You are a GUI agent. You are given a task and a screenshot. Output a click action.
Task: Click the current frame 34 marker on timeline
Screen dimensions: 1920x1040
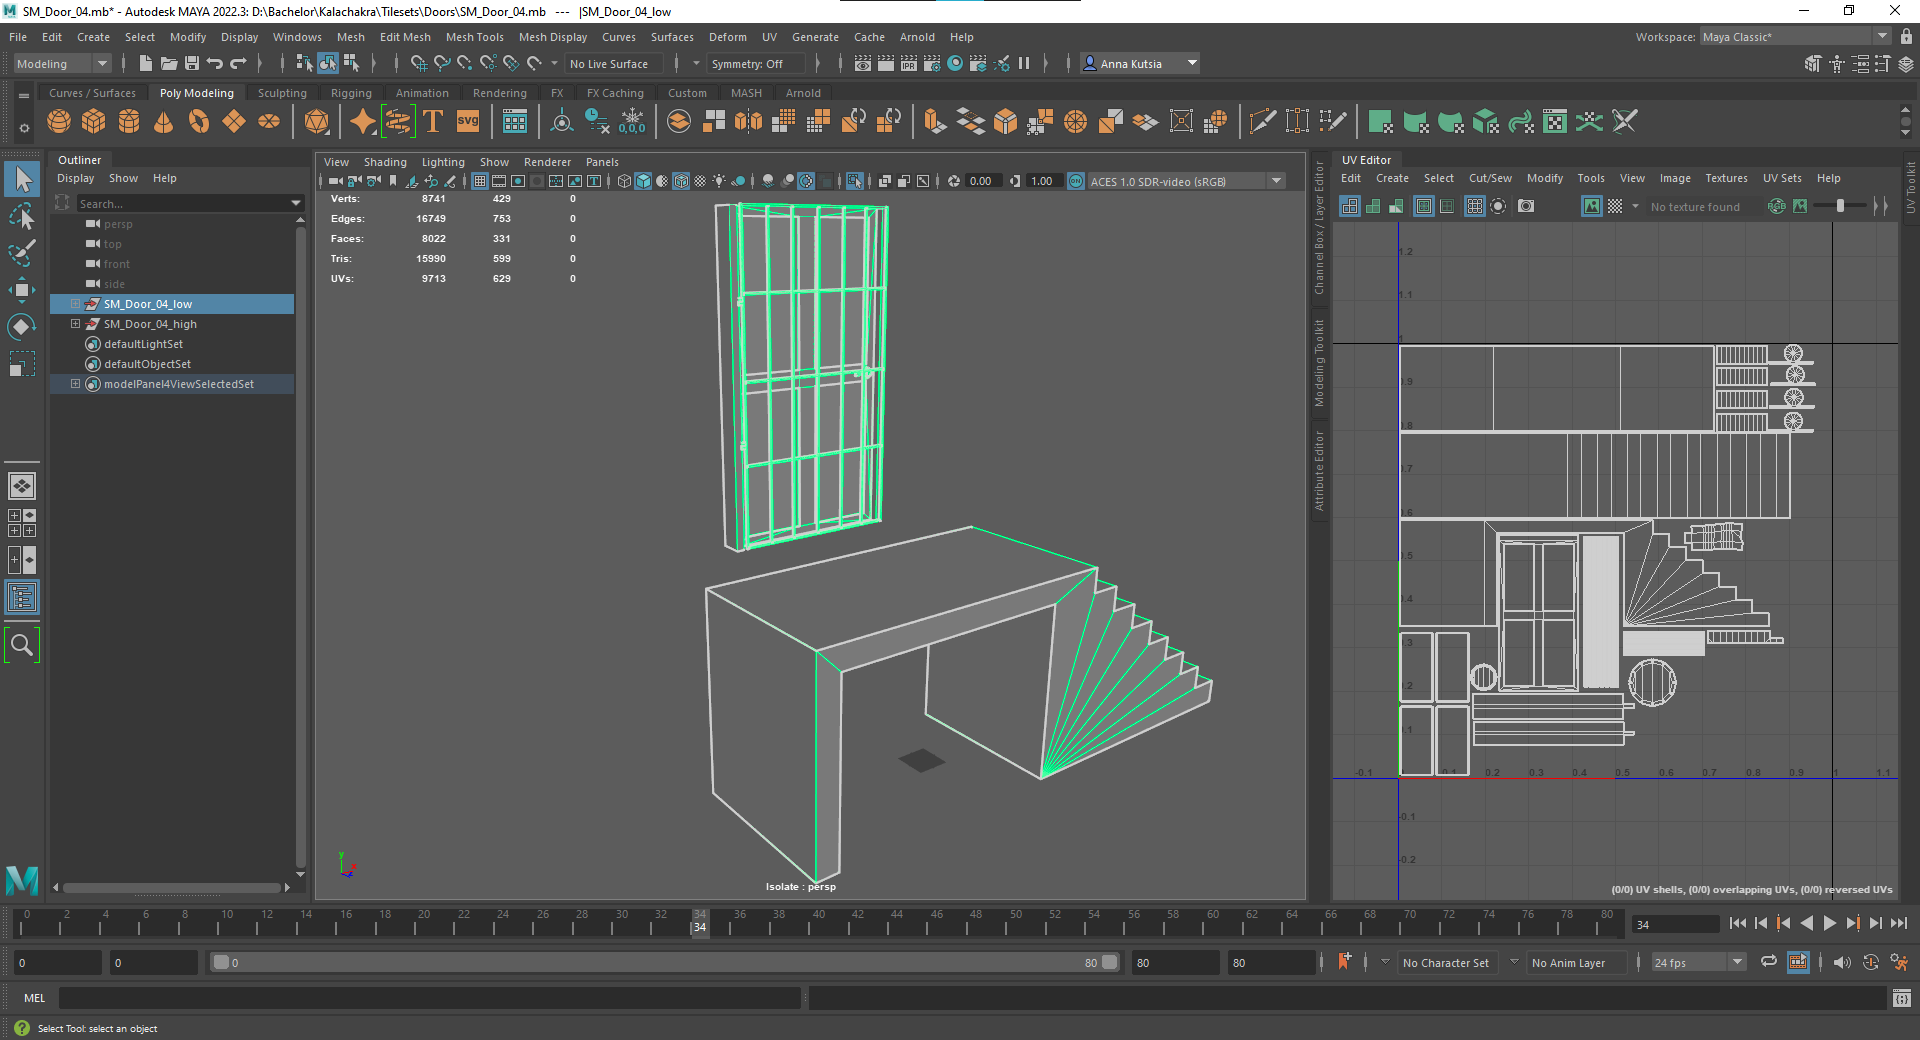tap(700, 921)
